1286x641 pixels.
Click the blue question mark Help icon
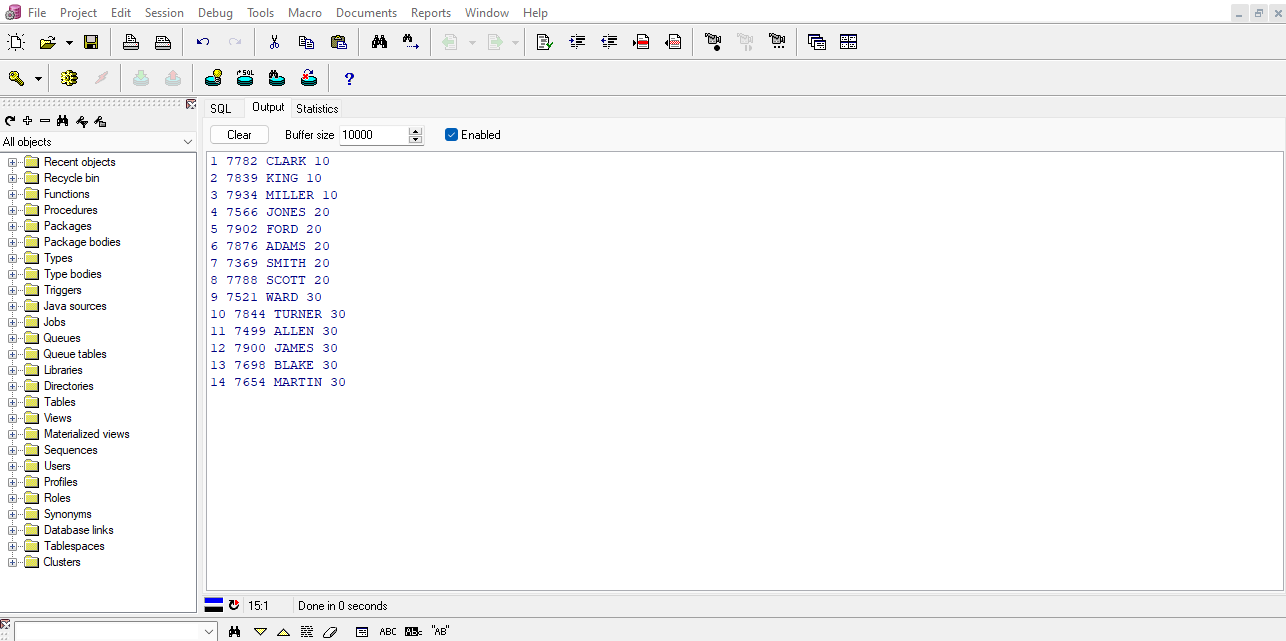point(349,78)
